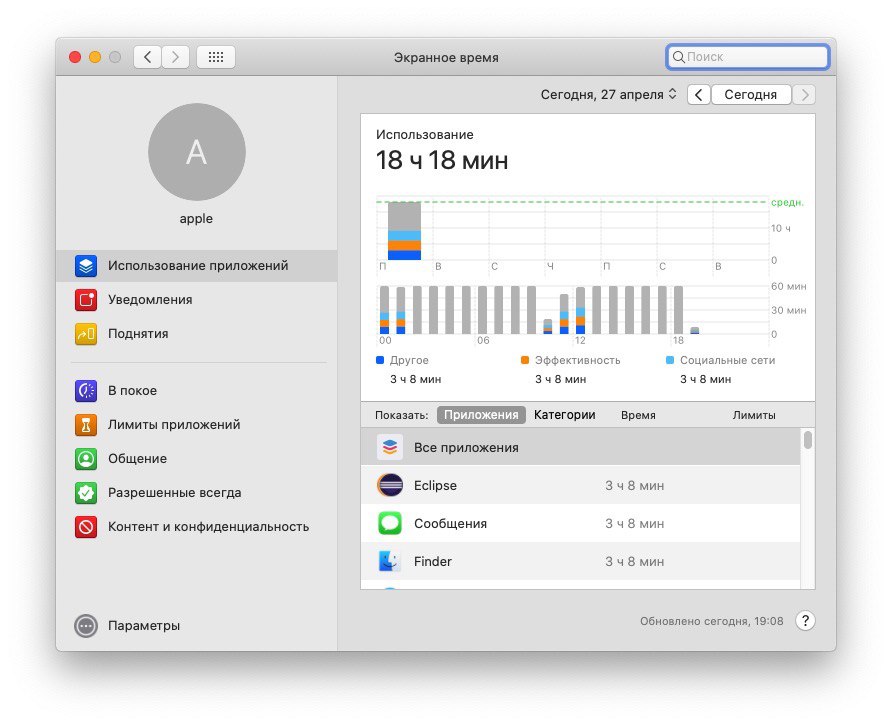Open the orange hourglass Лимиты приложений icon
Image resolution: width=892 pixels, height=725 pixels.
tap(86, 425)
